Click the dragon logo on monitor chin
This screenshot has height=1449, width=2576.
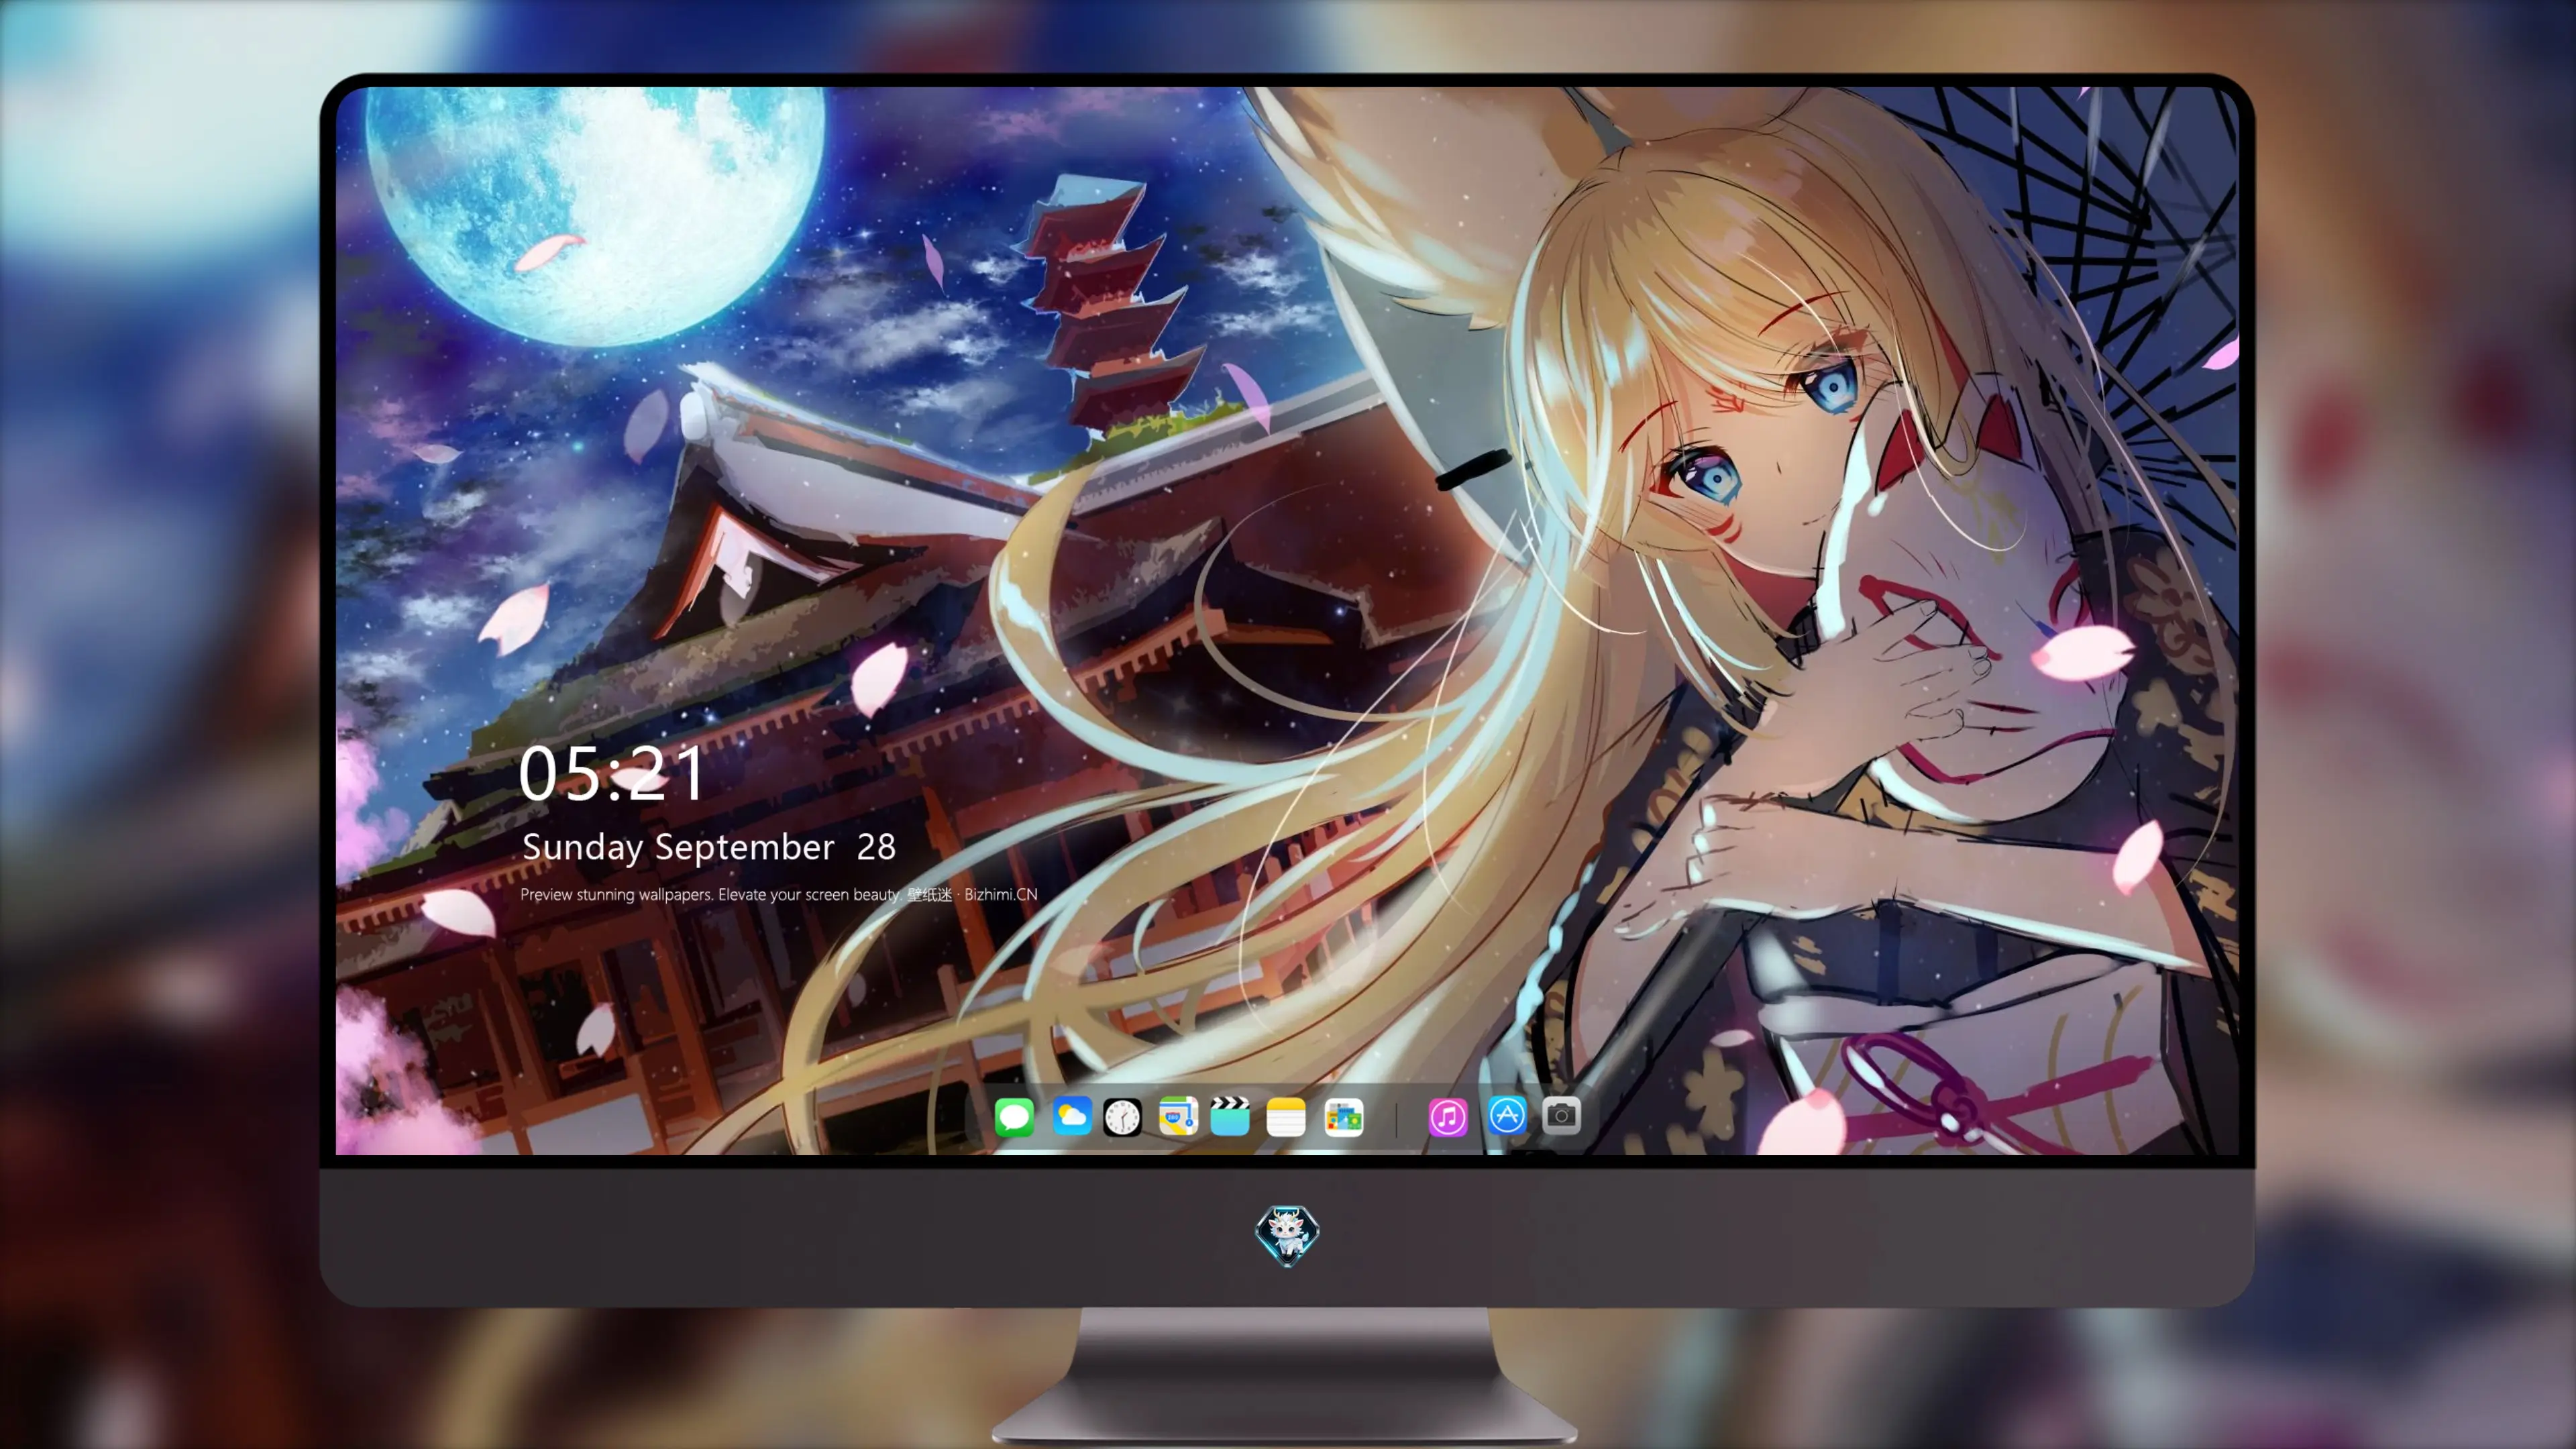click(1287, 1236)
